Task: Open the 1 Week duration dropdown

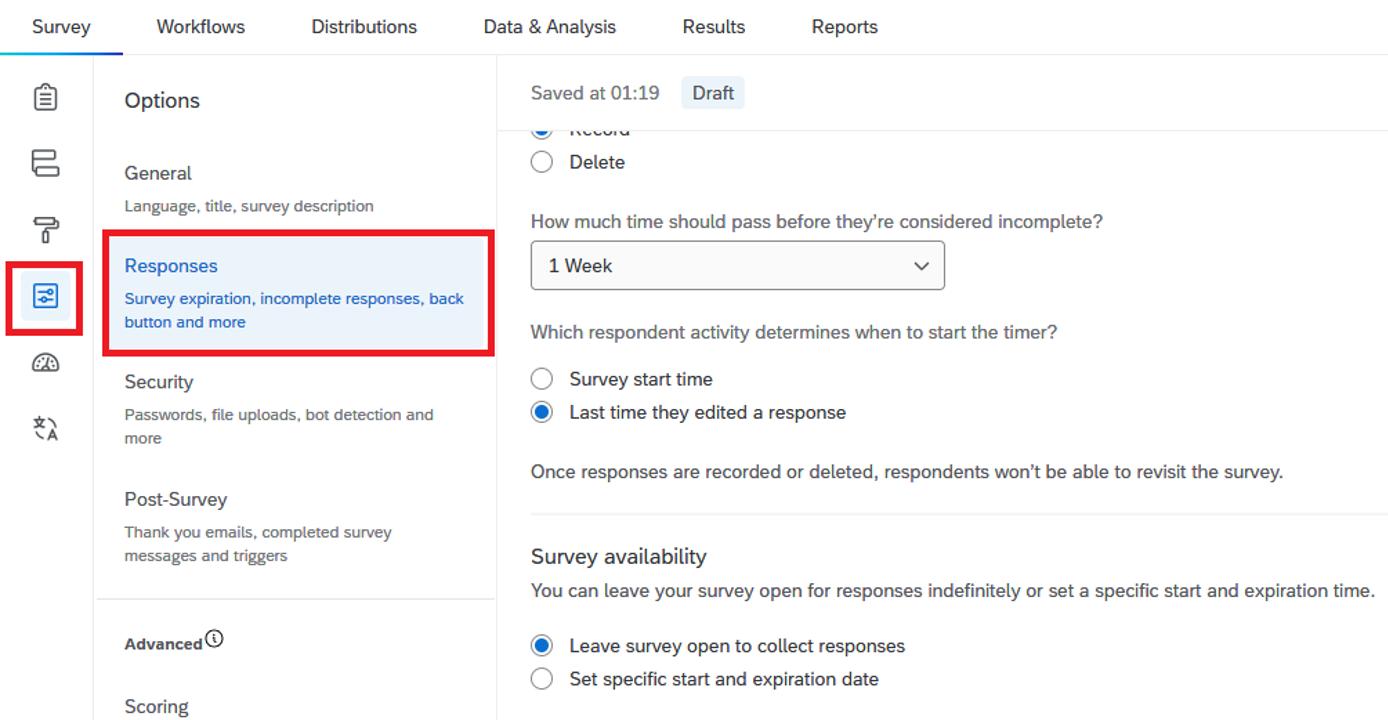Action: tap(737, 266)
